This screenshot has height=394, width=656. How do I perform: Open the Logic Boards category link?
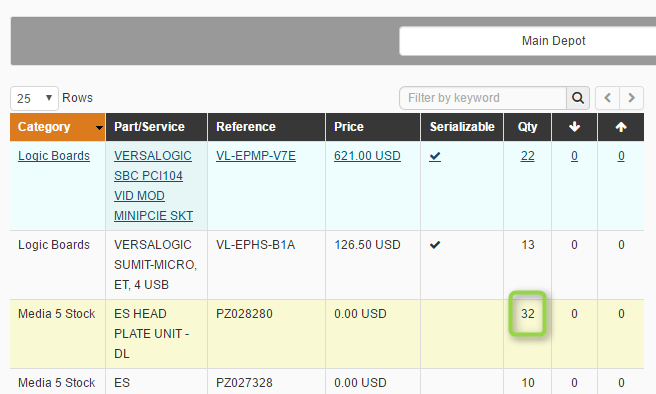click(x=54, y=156)
